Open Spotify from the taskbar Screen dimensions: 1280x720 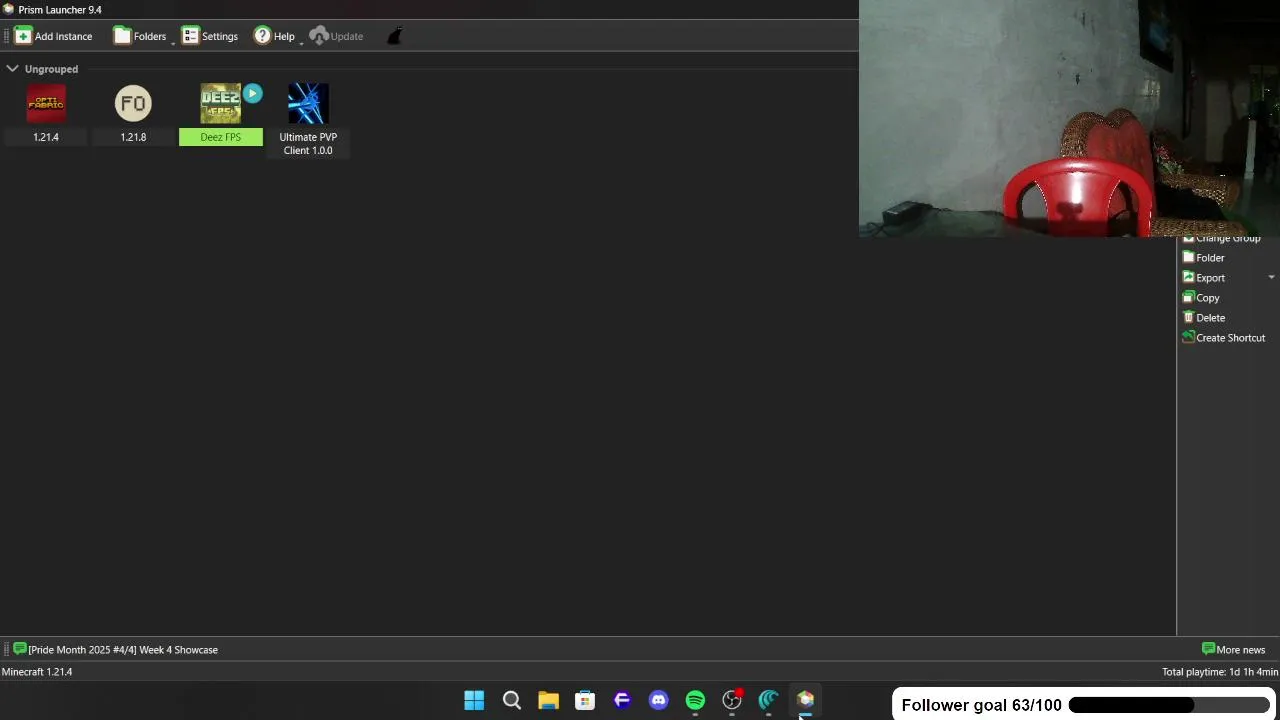click(x=695, y=700)
